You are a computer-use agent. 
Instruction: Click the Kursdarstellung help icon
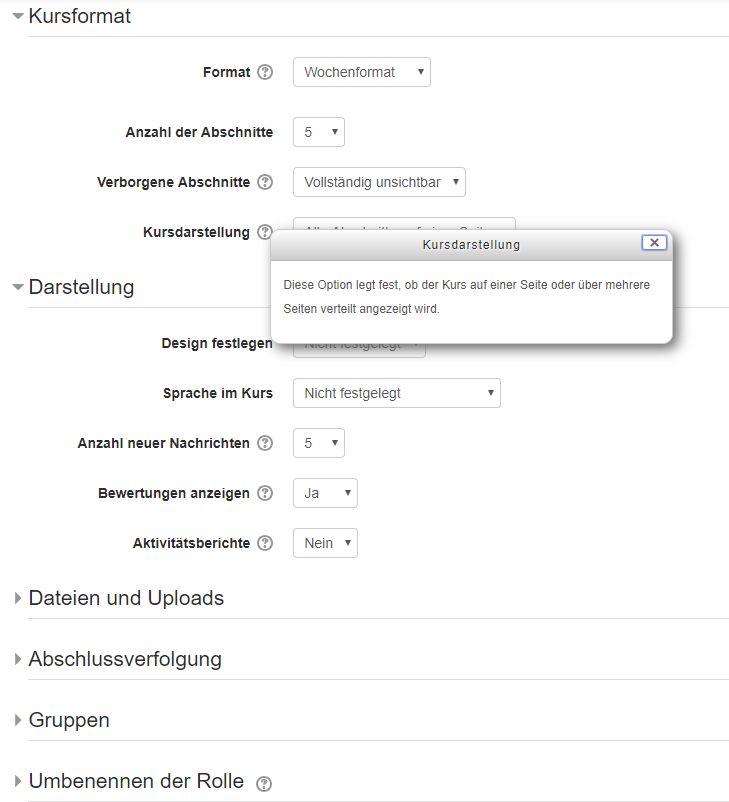click(x=264, y=232)
